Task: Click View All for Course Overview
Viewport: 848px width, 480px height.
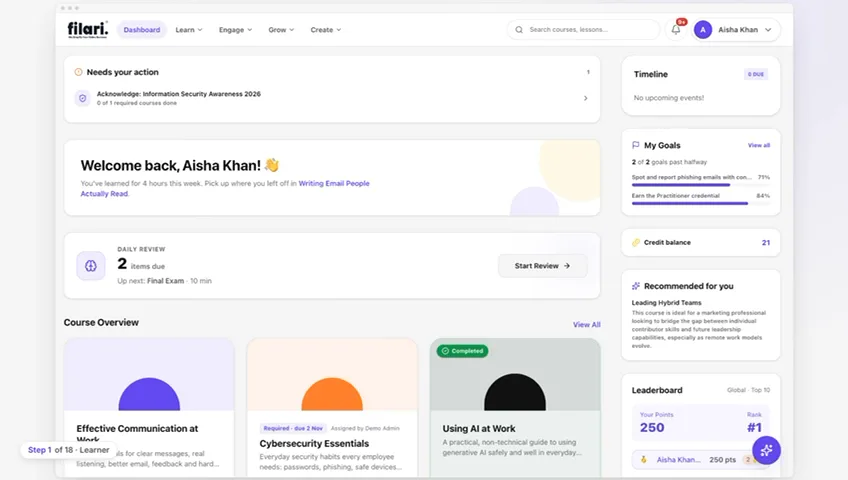Action: click(587, 324)
